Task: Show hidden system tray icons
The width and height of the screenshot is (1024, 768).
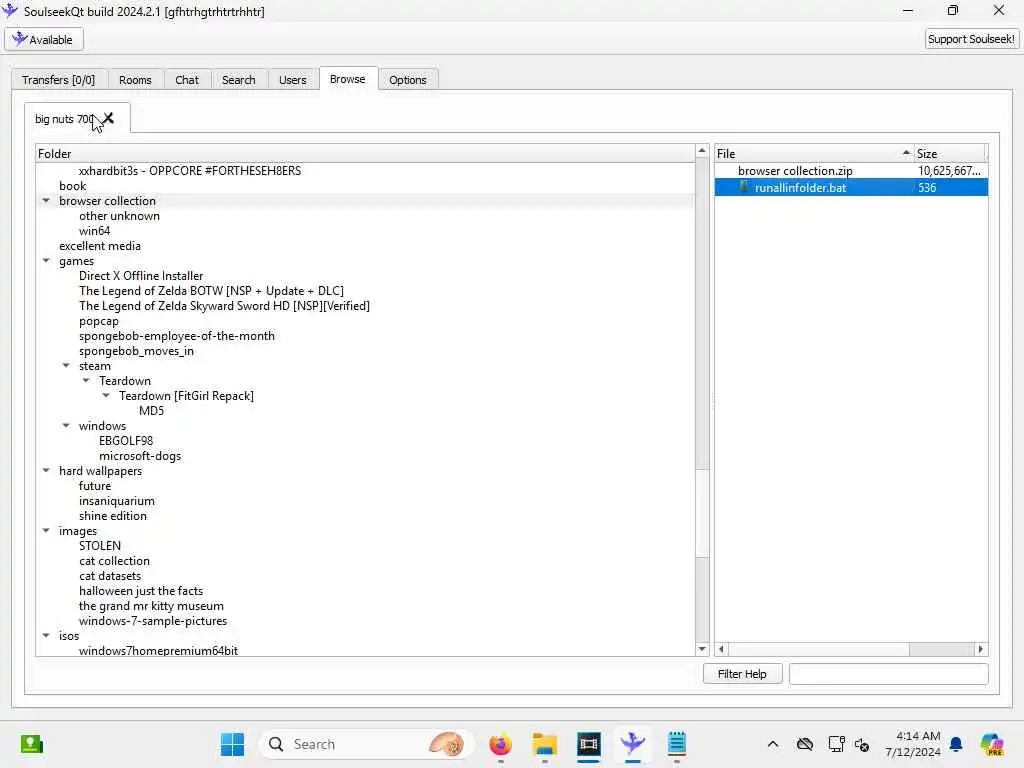Action: 773,744
